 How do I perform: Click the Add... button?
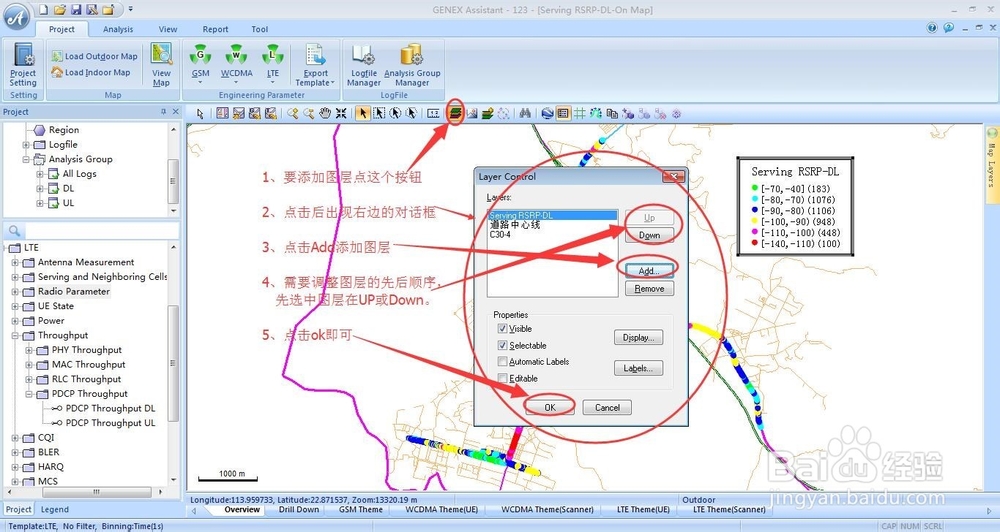point(649,271)
